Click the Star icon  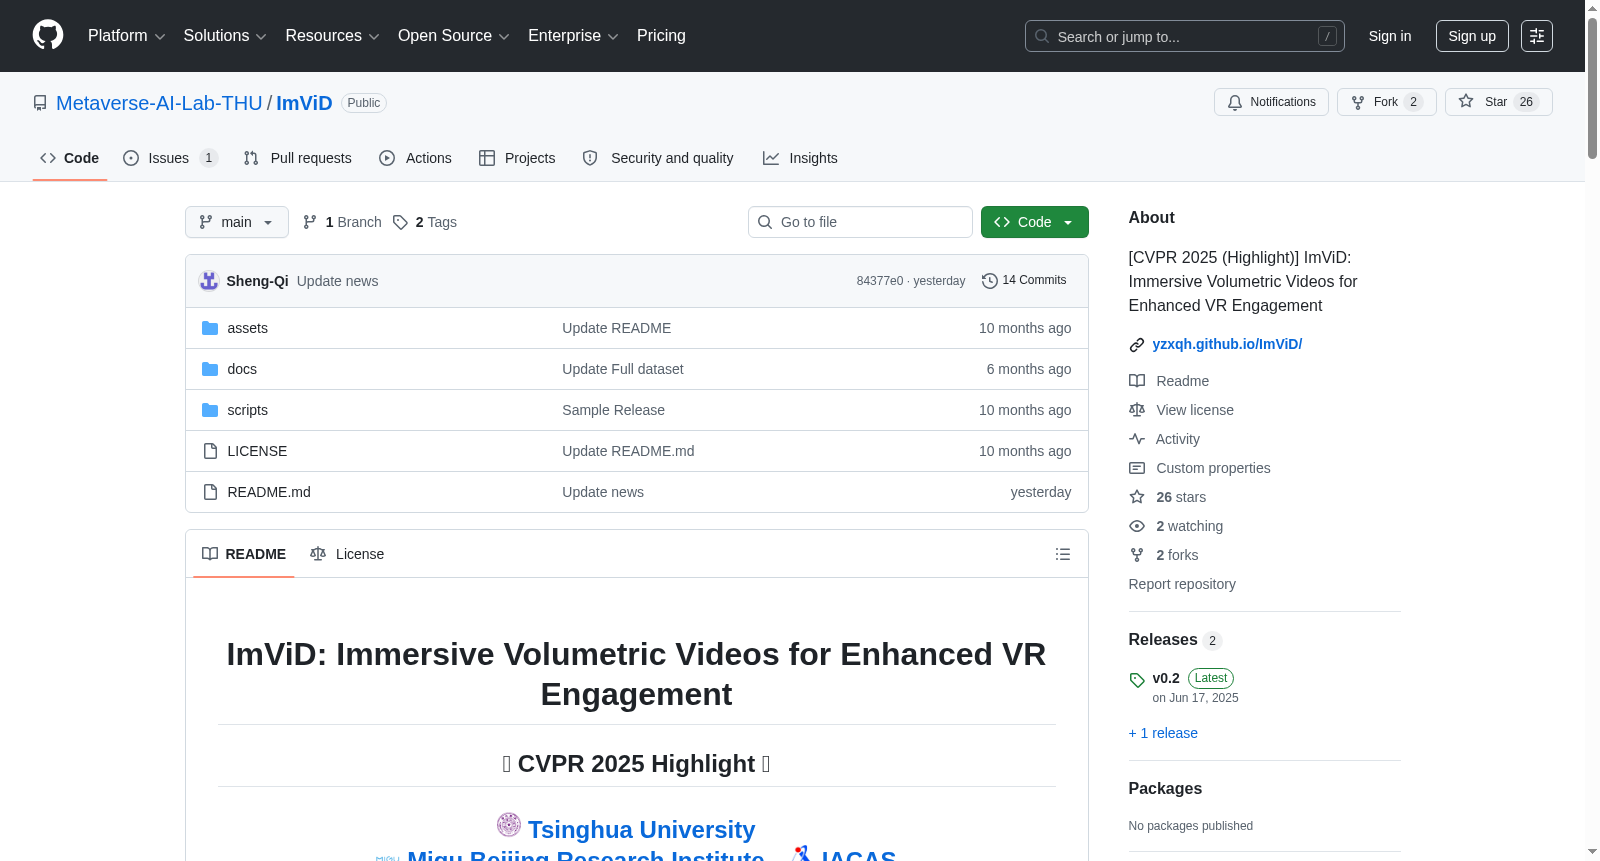[x=1466, y=101]
